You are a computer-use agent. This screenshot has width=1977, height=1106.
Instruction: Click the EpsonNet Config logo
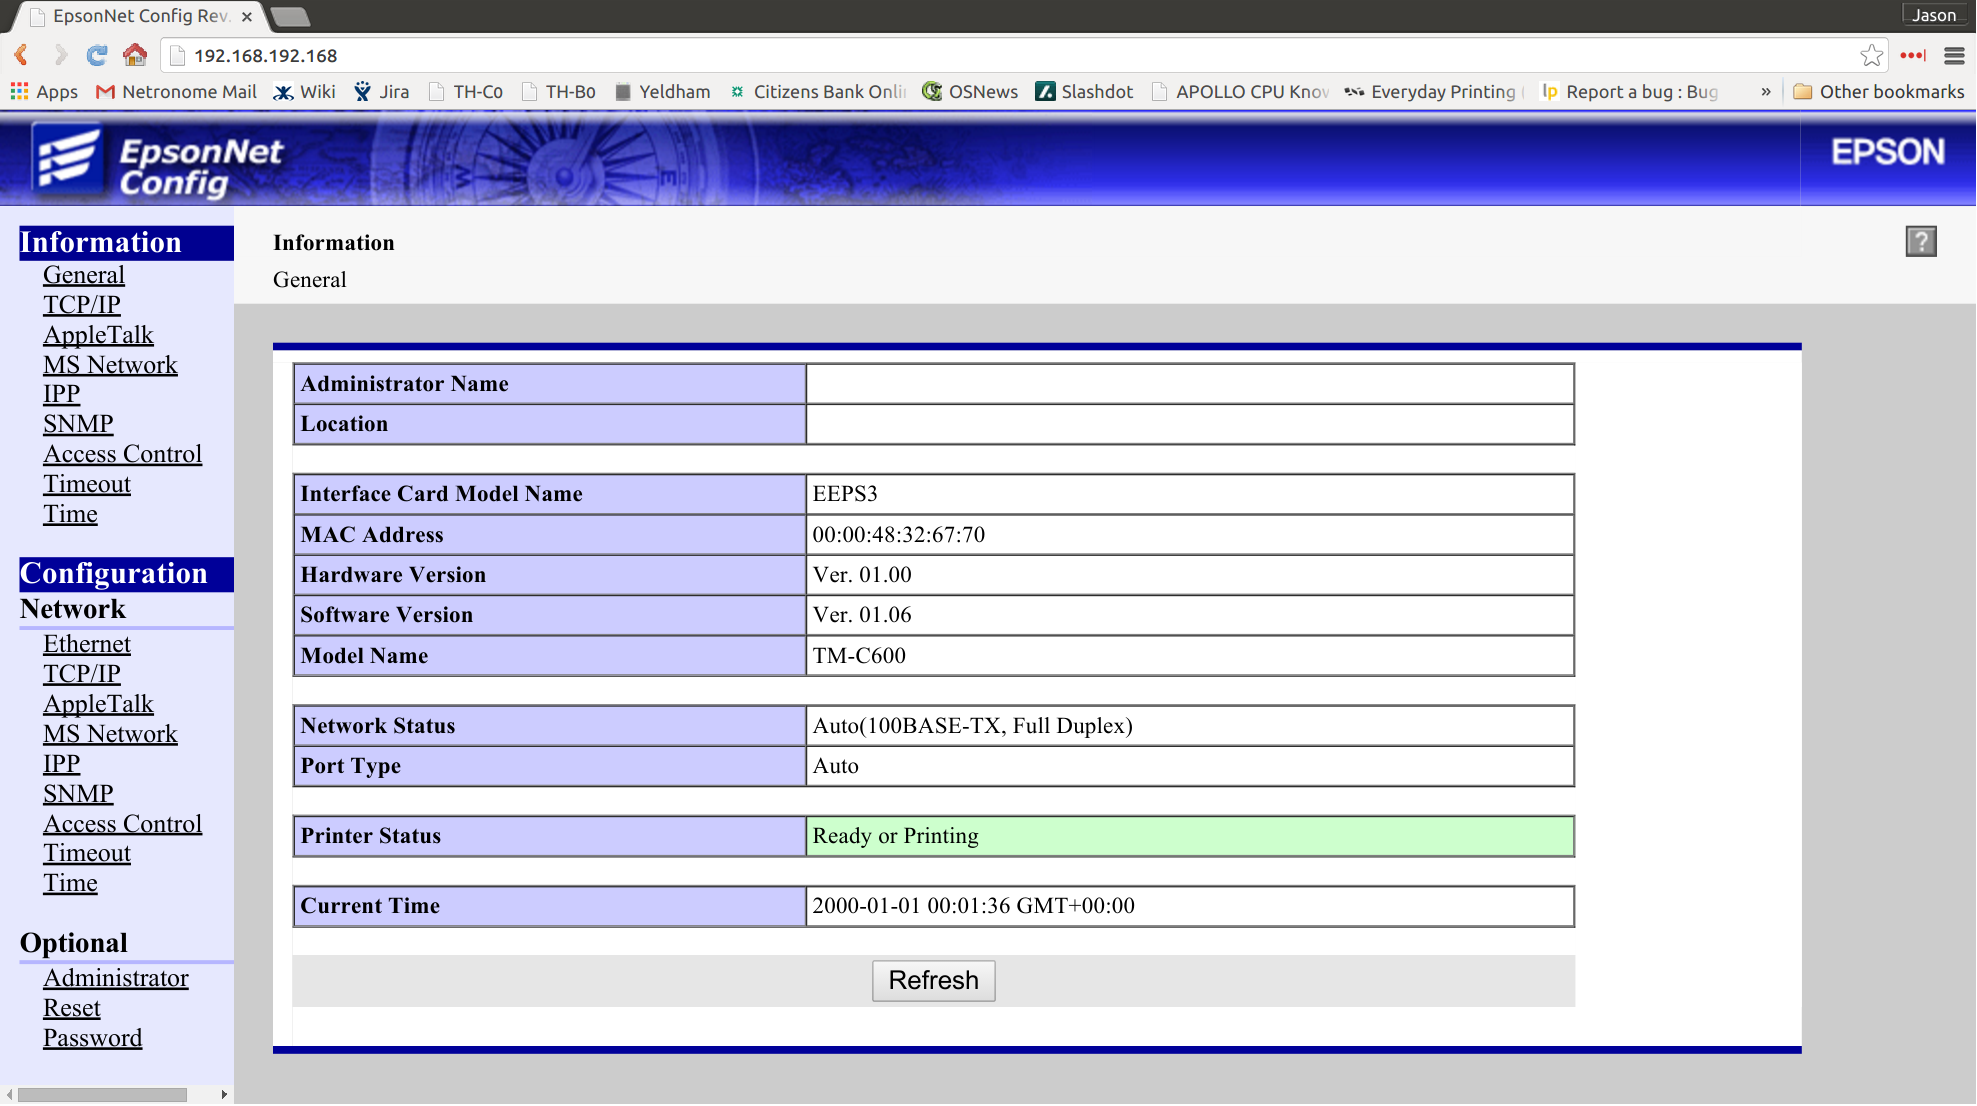pos(158,160)
